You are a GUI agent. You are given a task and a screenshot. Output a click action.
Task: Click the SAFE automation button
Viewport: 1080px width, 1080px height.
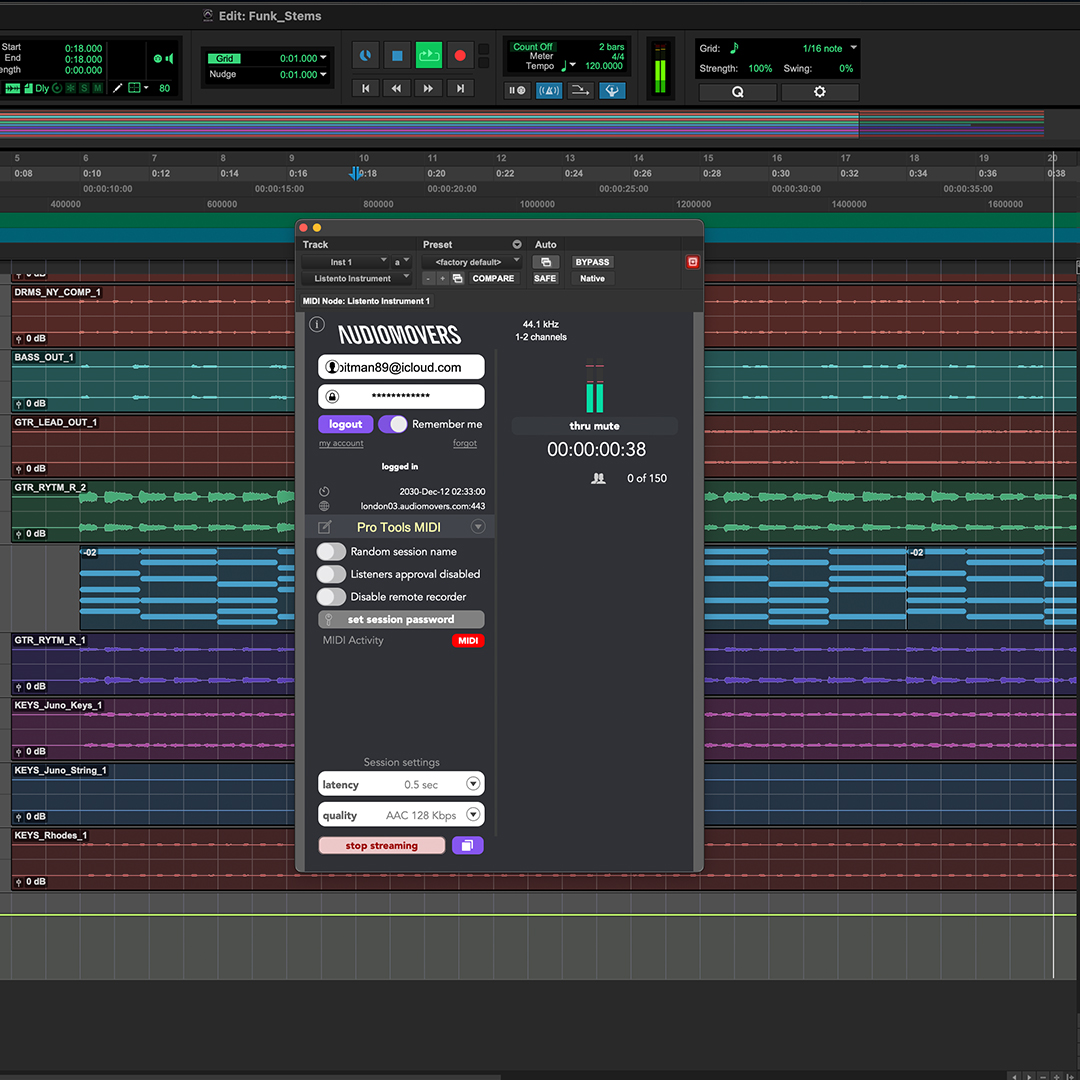[x=545, y=279]
